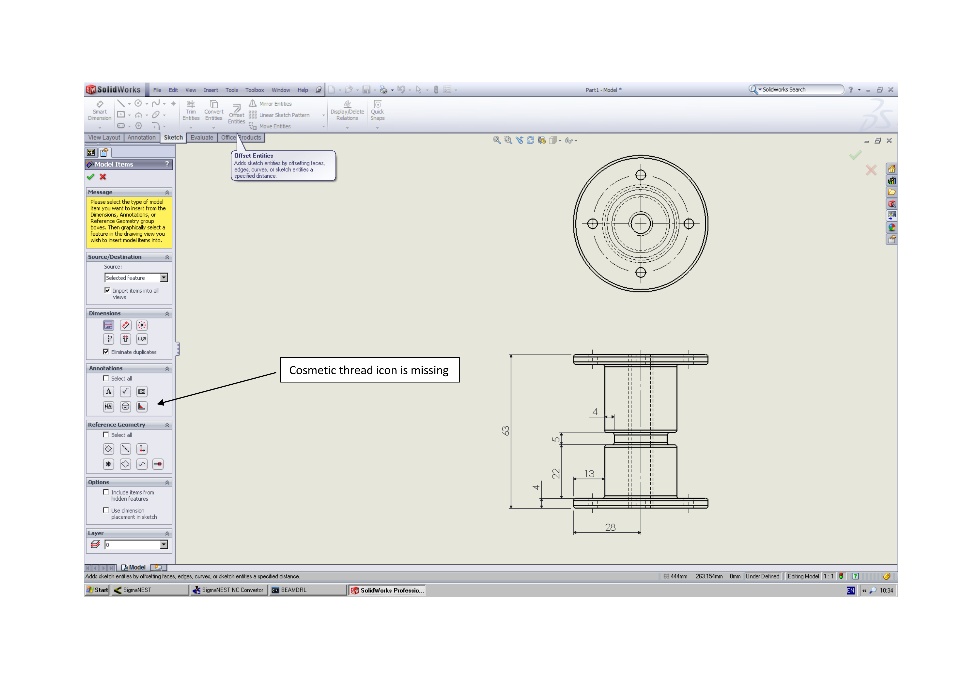The width and height of the screenshot is (960, 678).
Task: Open the Toolbox menu
Action: pyautogui.click(x=255, y=90)
